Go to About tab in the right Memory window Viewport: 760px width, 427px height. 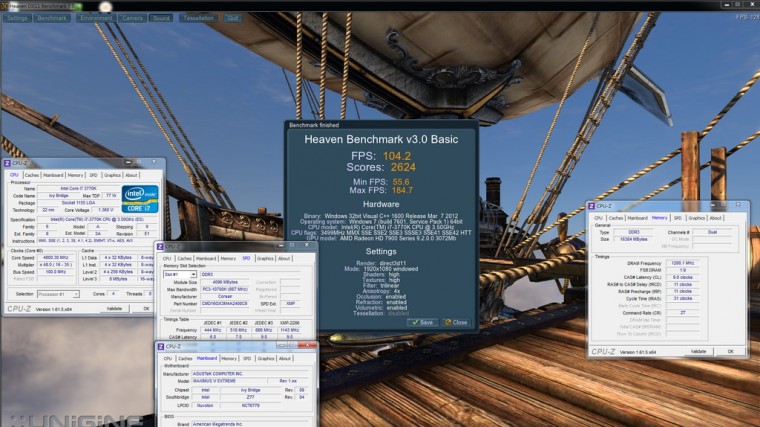[x=715, y=218]
